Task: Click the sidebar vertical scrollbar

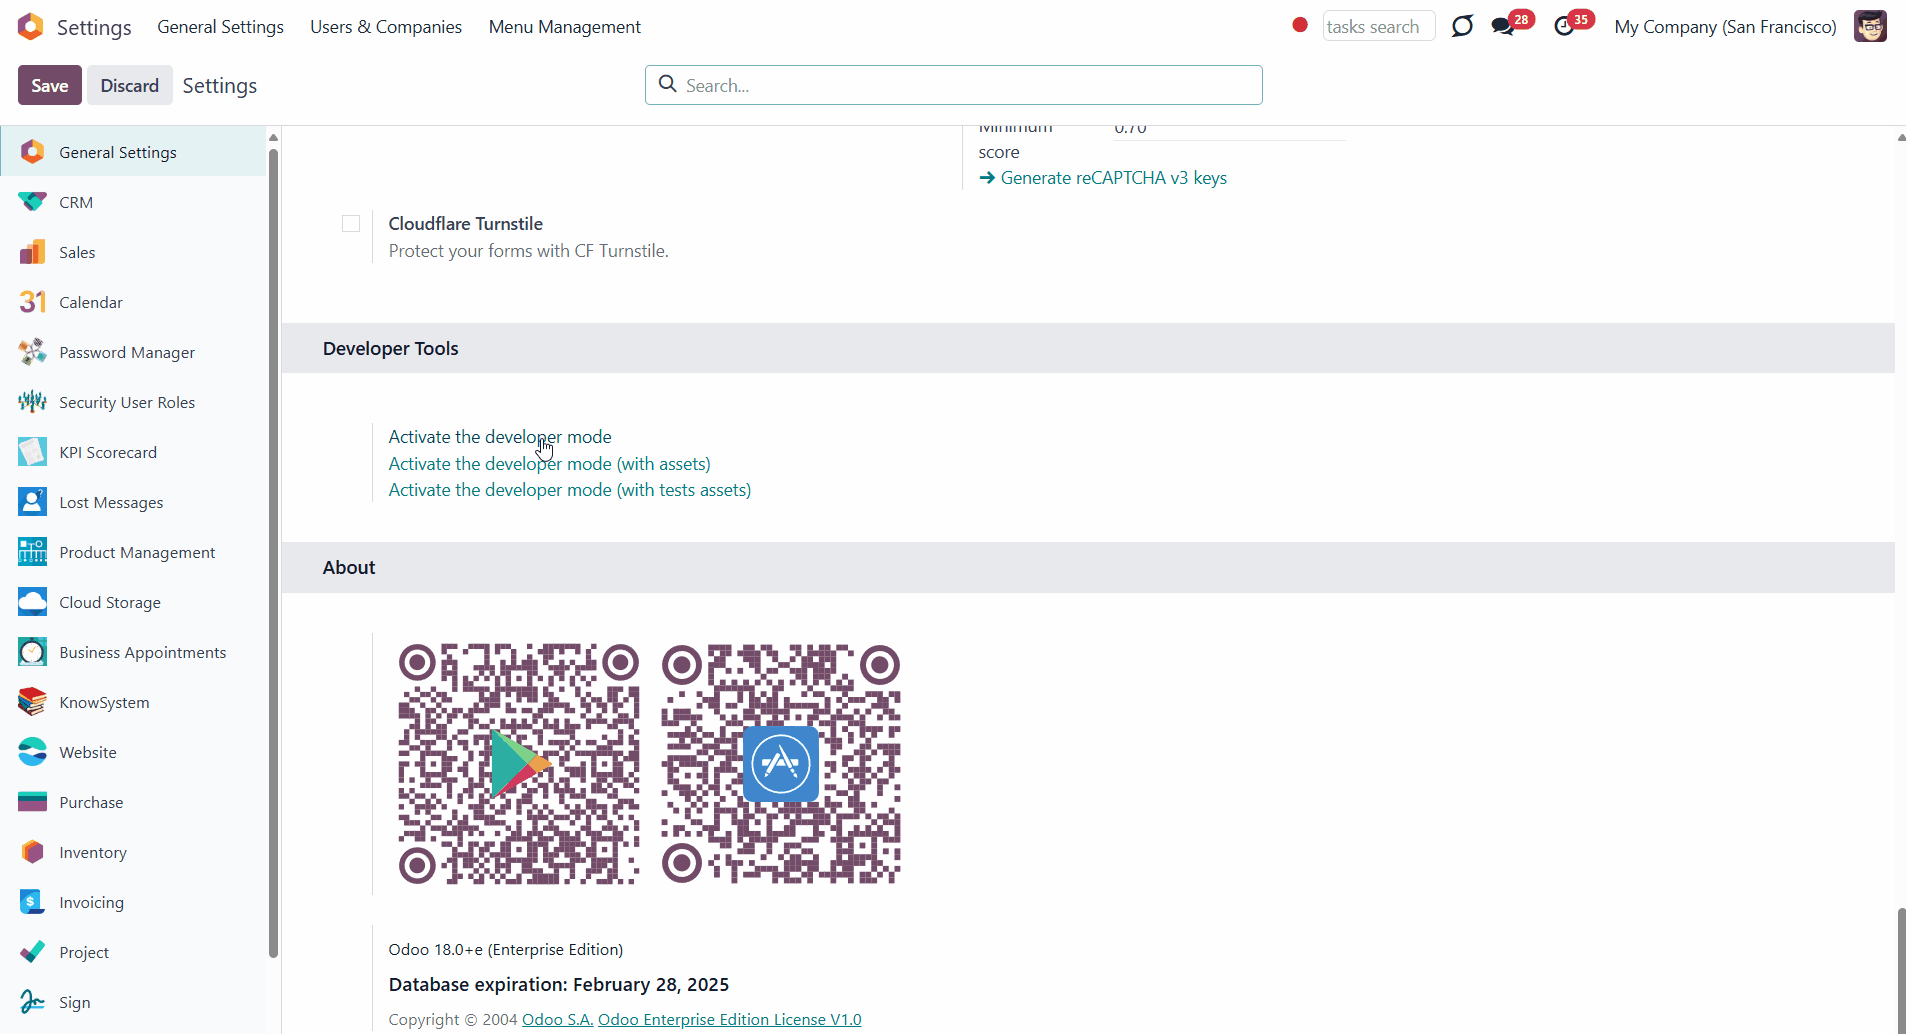Action: [x=273, y=552]
